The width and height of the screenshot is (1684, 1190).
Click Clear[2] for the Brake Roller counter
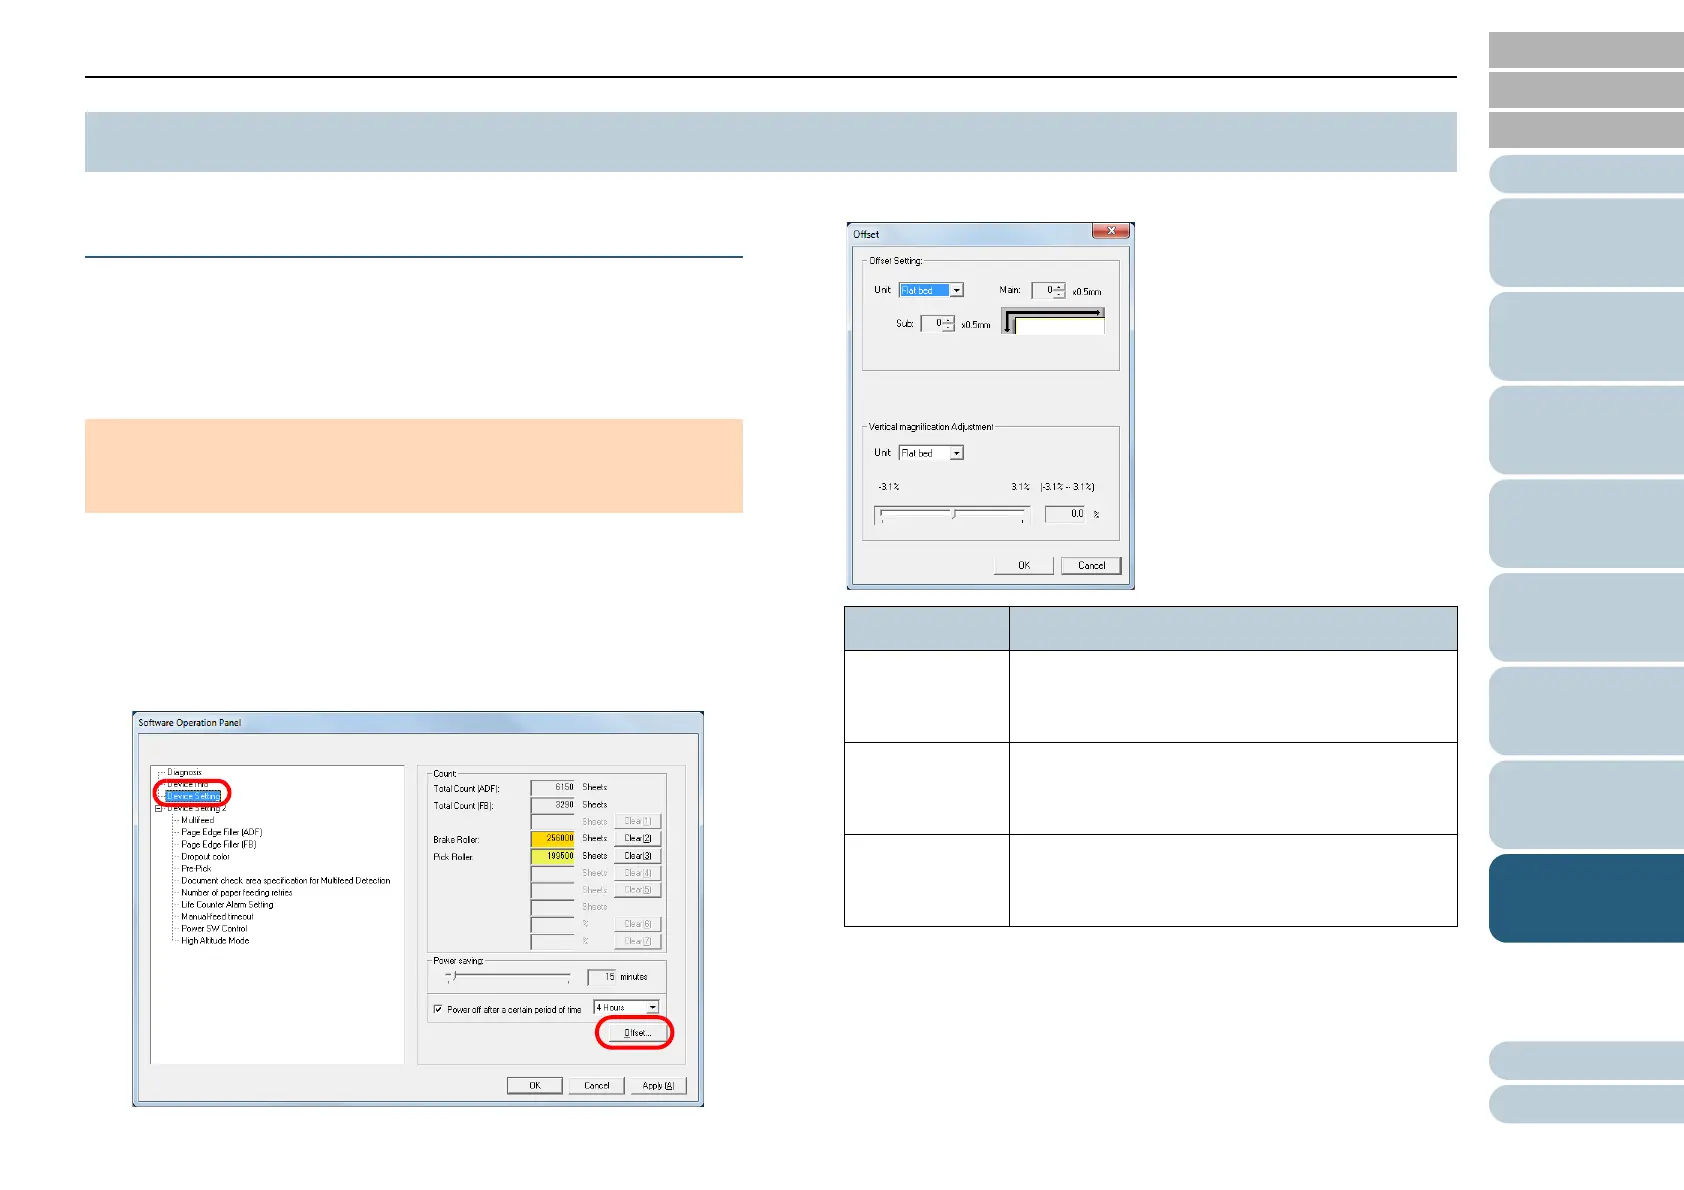[x=637, y=838]
